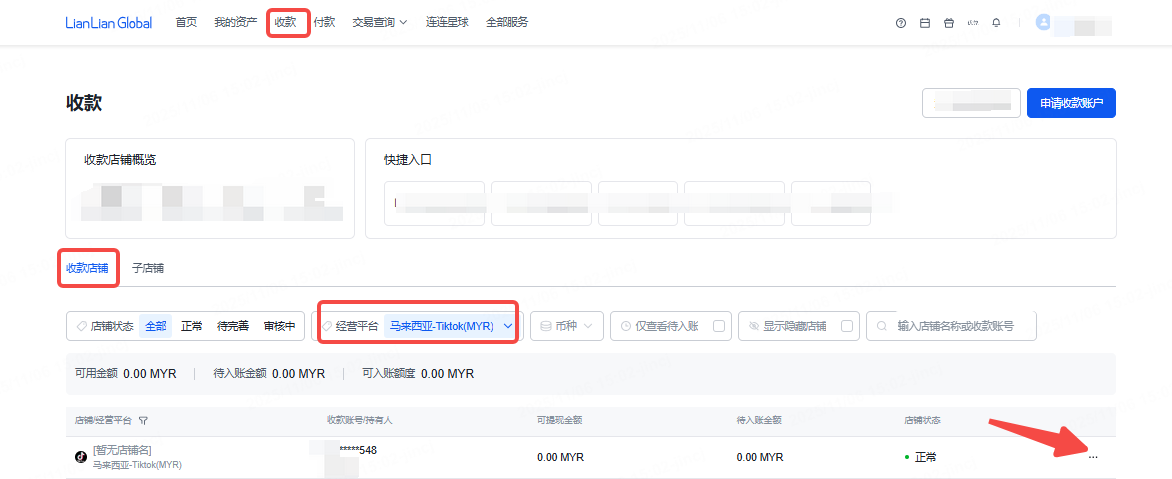Switch to the 收款店铺 tab

88,268
